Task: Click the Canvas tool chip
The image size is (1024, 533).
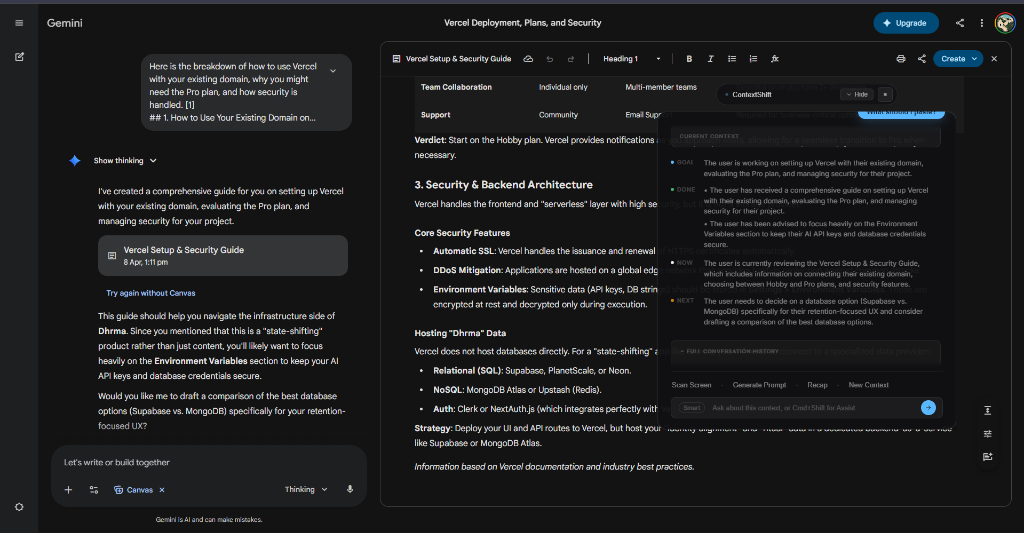Action: 134,490
